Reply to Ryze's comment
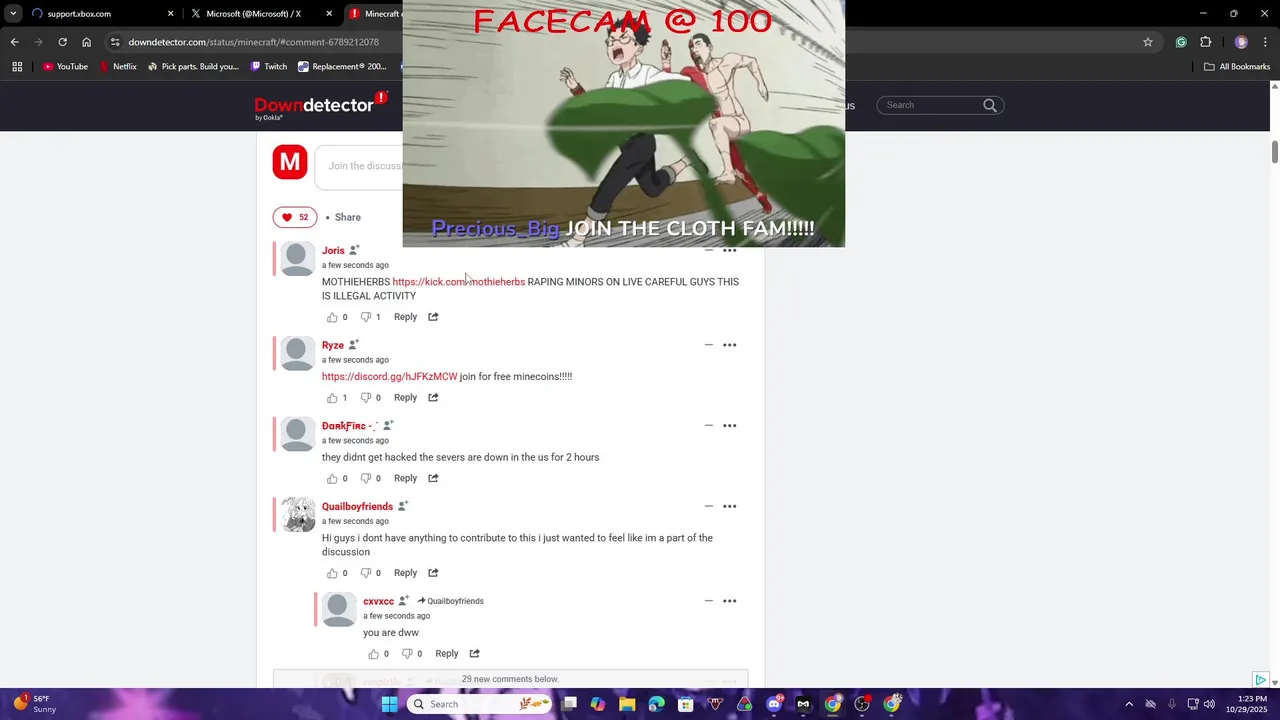The height and width of the screenshot is (720, 1280). (405, 398)
